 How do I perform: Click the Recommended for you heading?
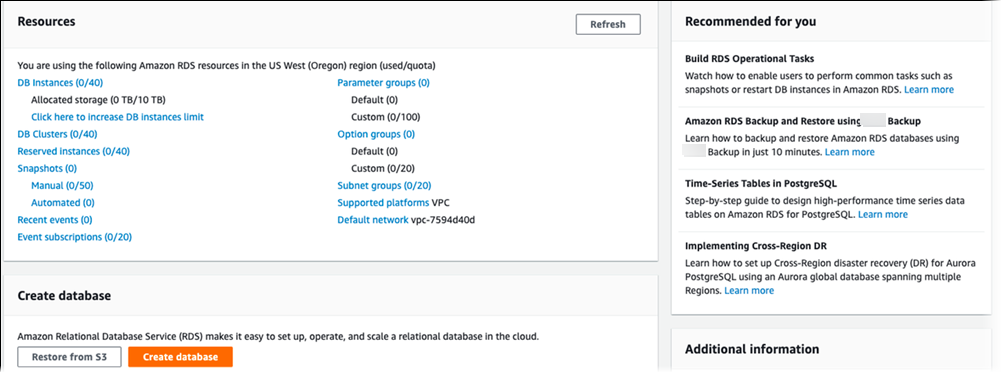click(750, 22)
